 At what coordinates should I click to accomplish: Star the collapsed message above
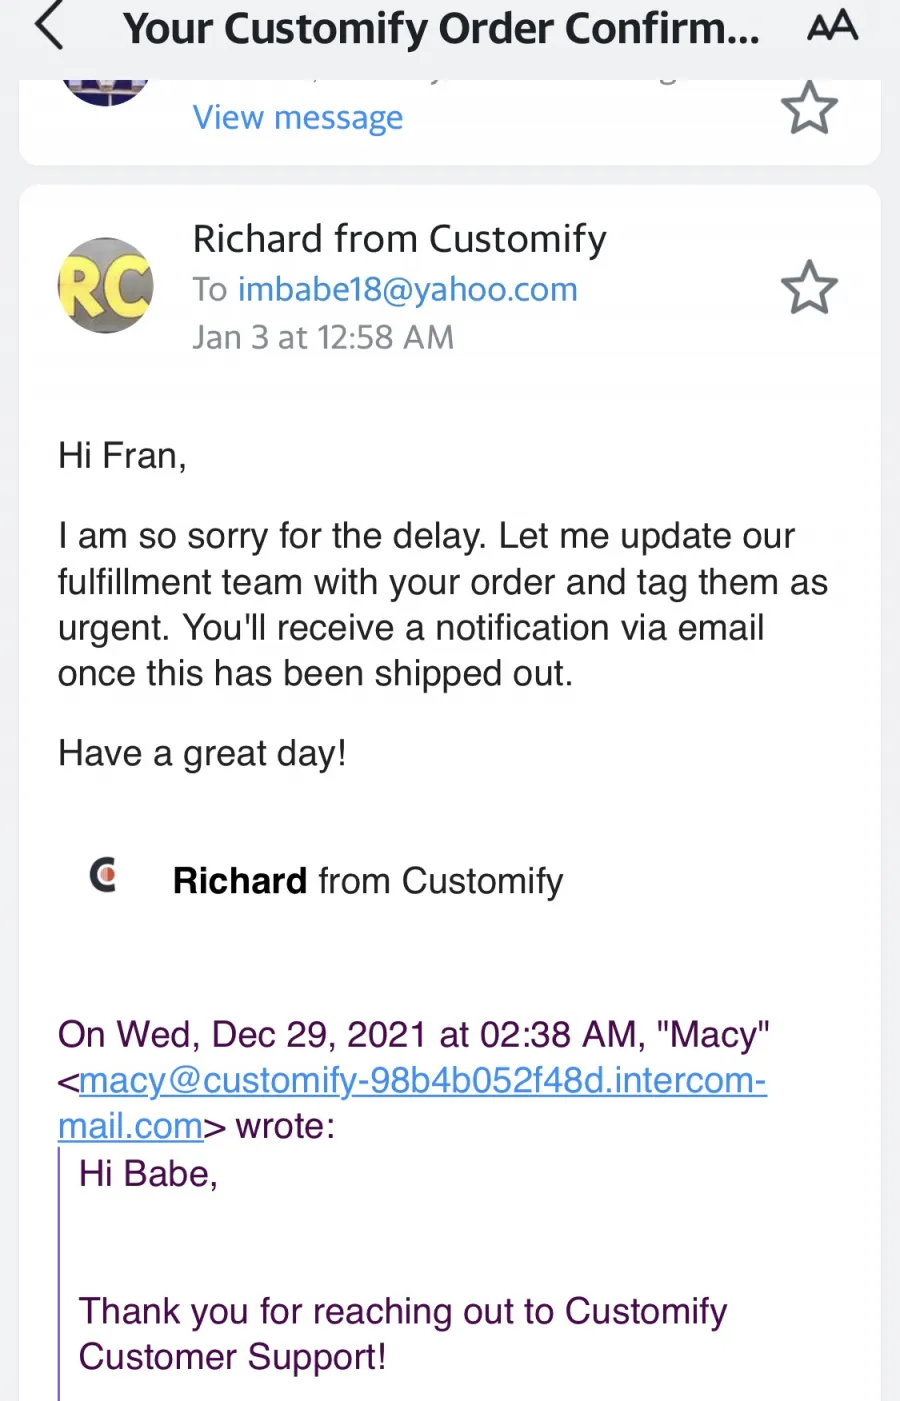tap(808, 108)
